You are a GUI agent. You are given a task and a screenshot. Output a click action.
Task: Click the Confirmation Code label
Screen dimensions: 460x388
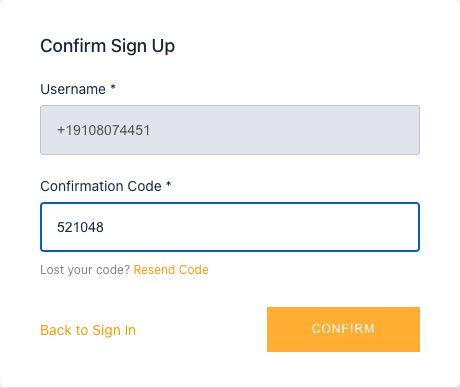tap(101, 186)
